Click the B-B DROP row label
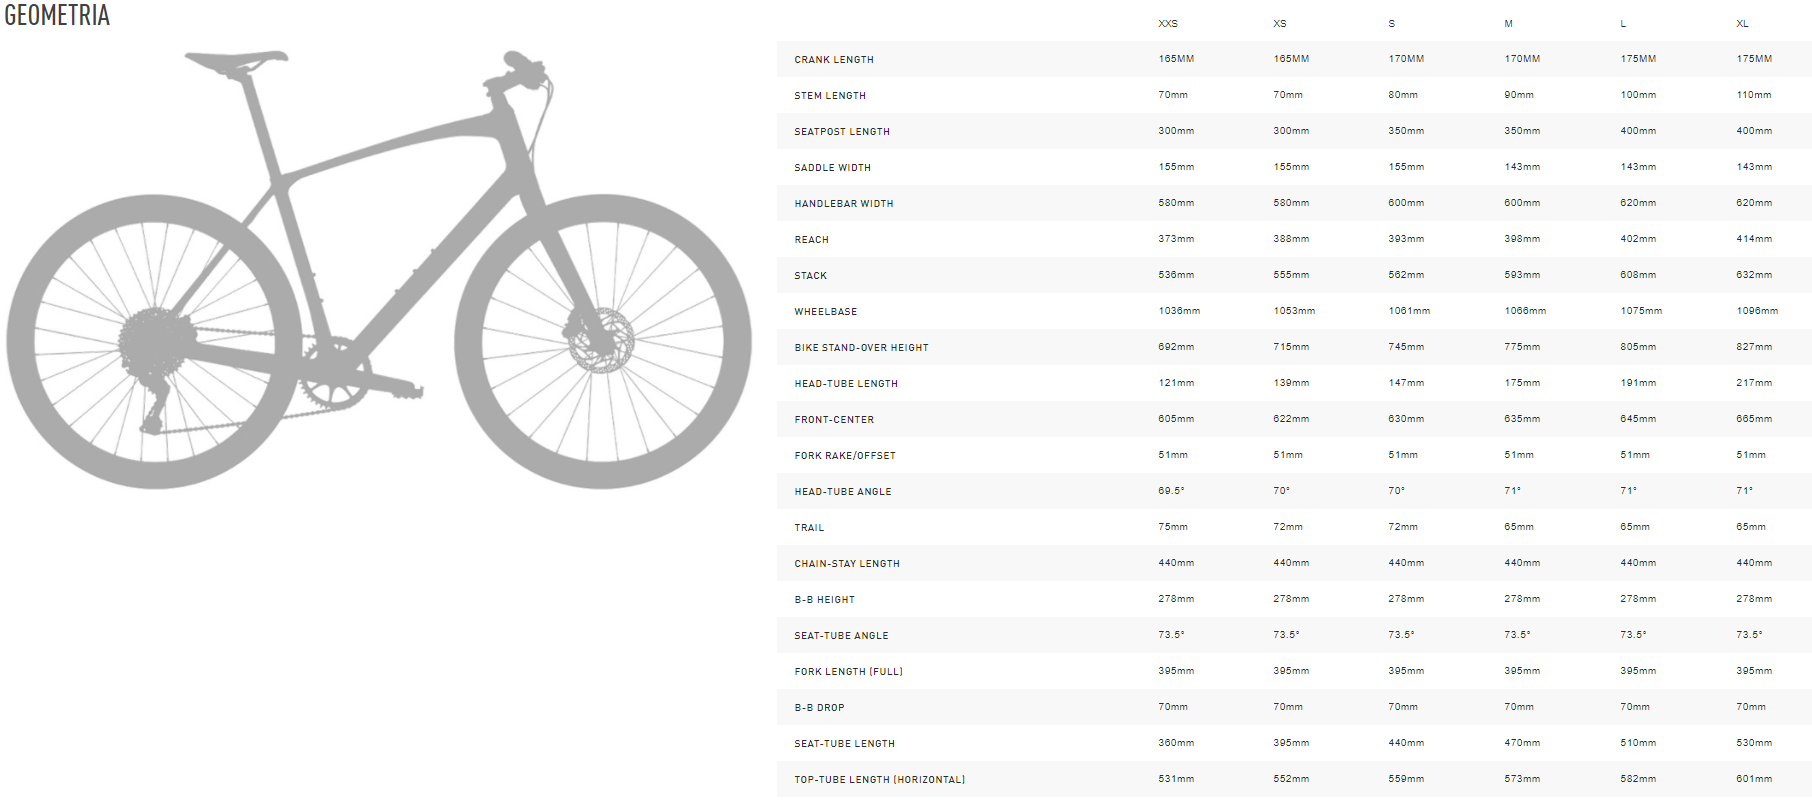This screenshot has width=1812, height=804. (820, 708)
